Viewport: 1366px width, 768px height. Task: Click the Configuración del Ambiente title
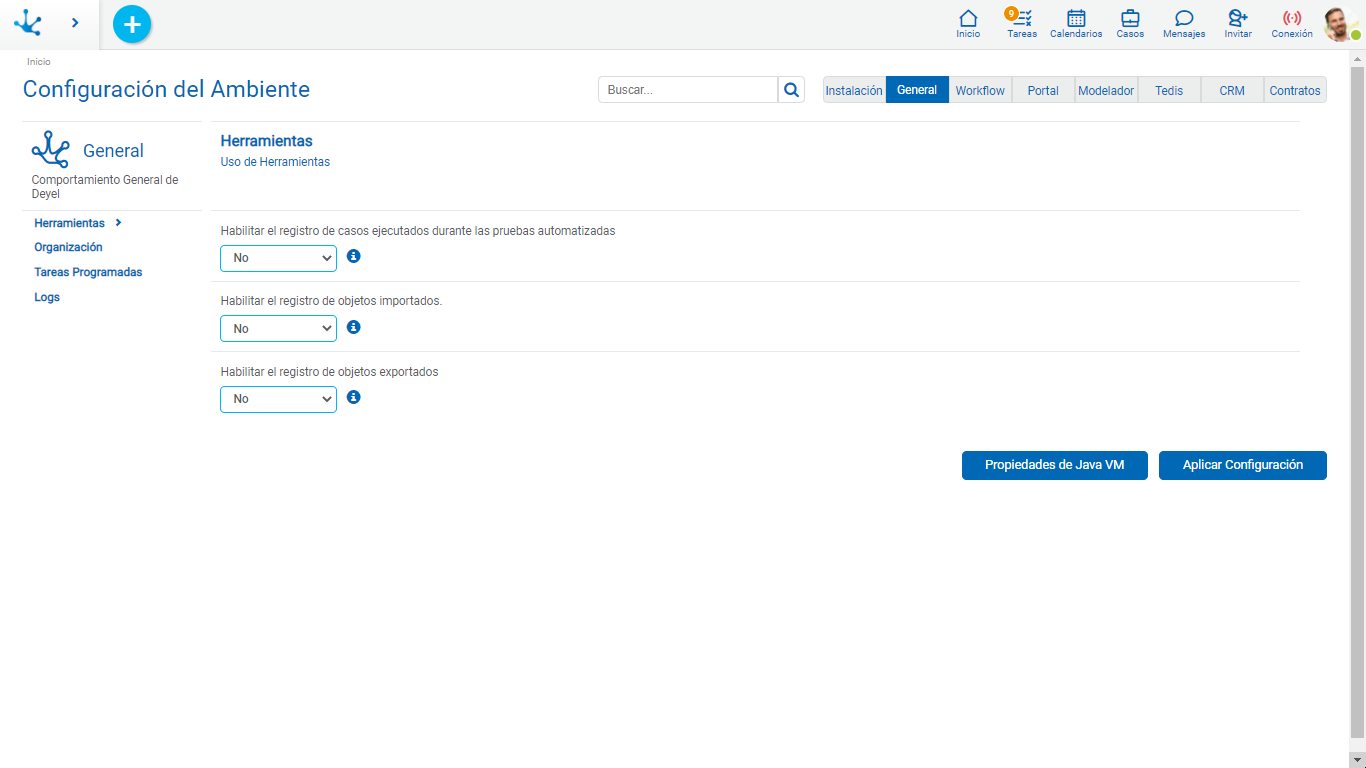(x=166, y=89)
